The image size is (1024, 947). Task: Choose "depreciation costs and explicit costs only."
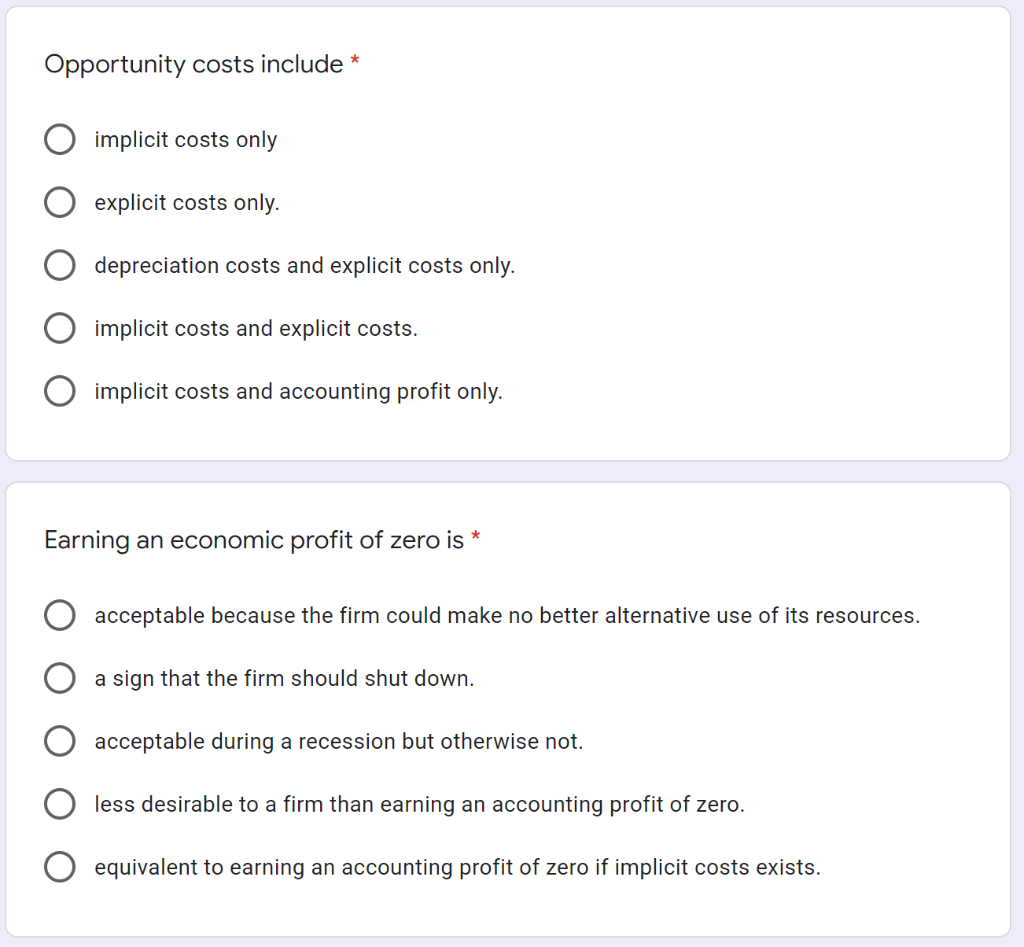pos(59,265)
